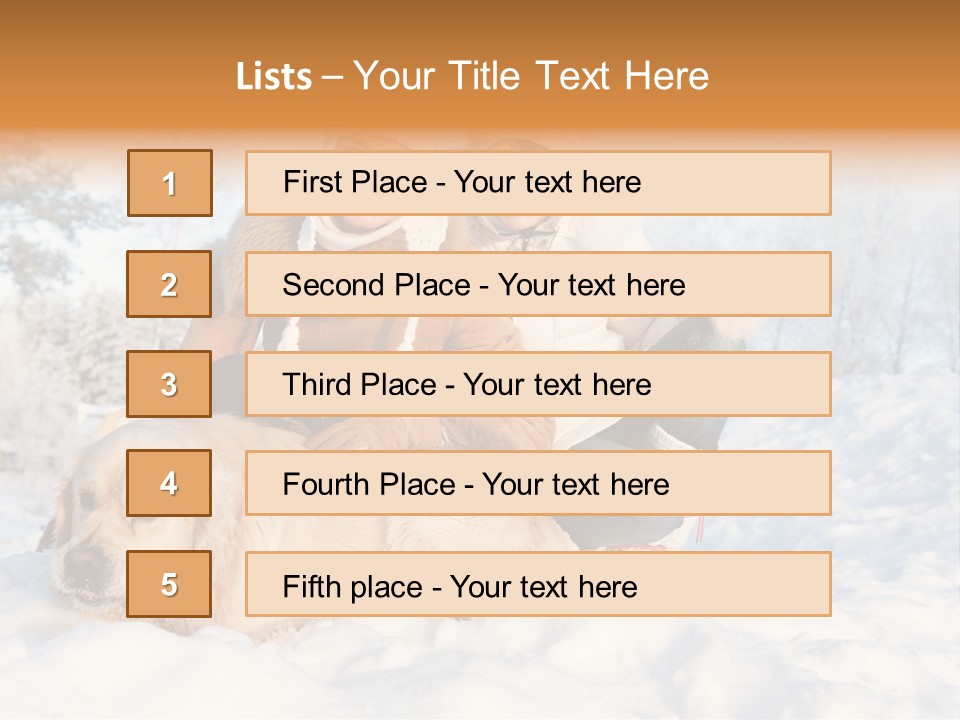Screen dimensions: 960x720
Task: Select the Third Place text box
Action: [x=538, y=384]
